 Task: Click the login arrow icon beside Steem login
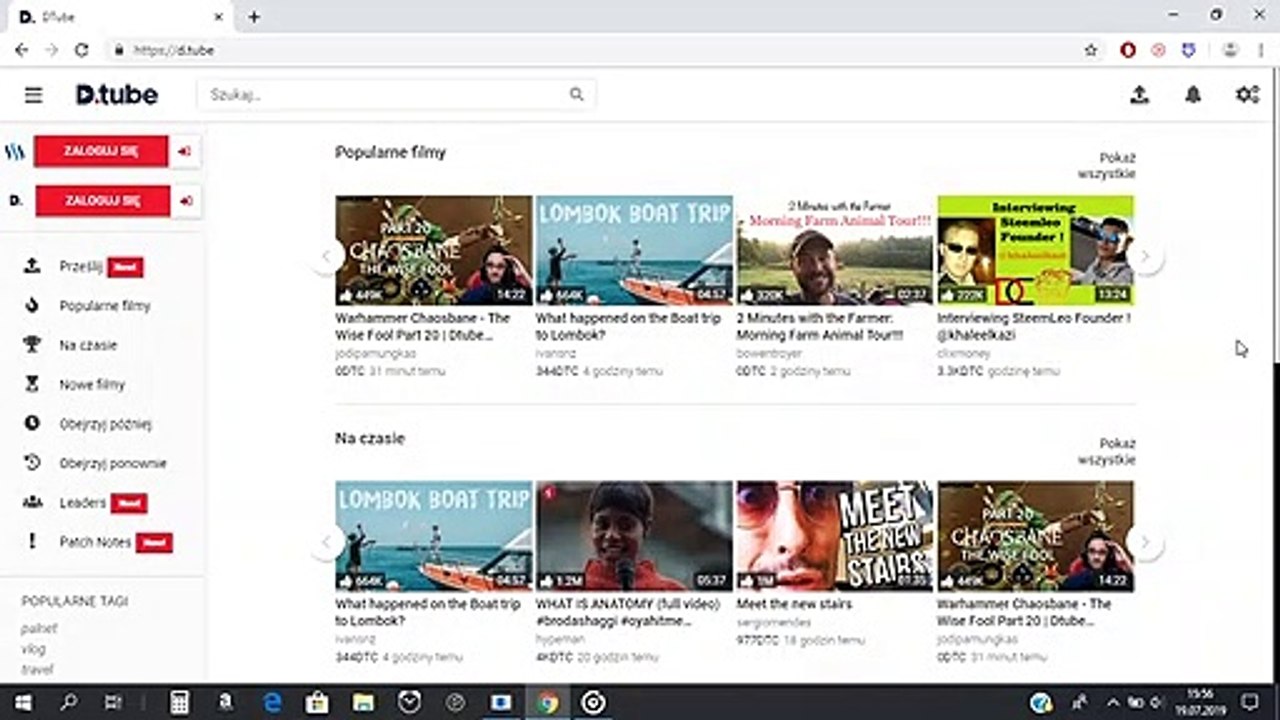(x=185, y=152)
